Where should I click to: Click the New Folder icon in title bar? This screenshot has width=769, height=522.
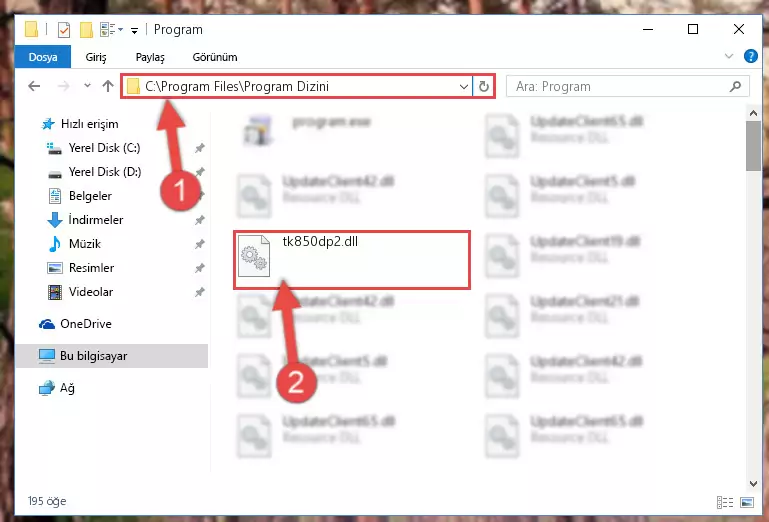[86, 30]
